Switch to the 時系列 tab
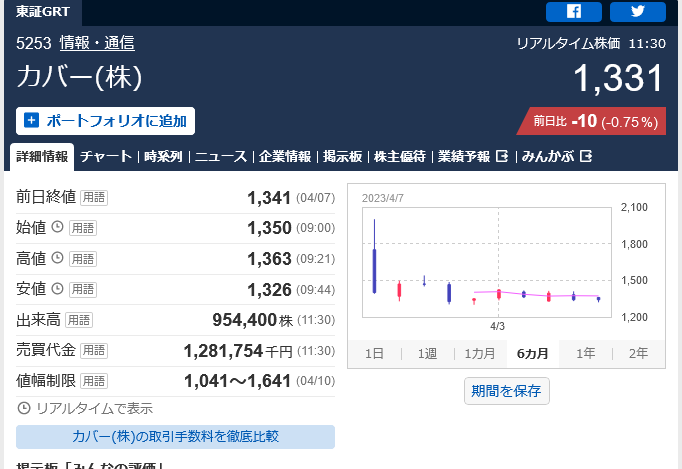The image size is (682, 469). 163,156
